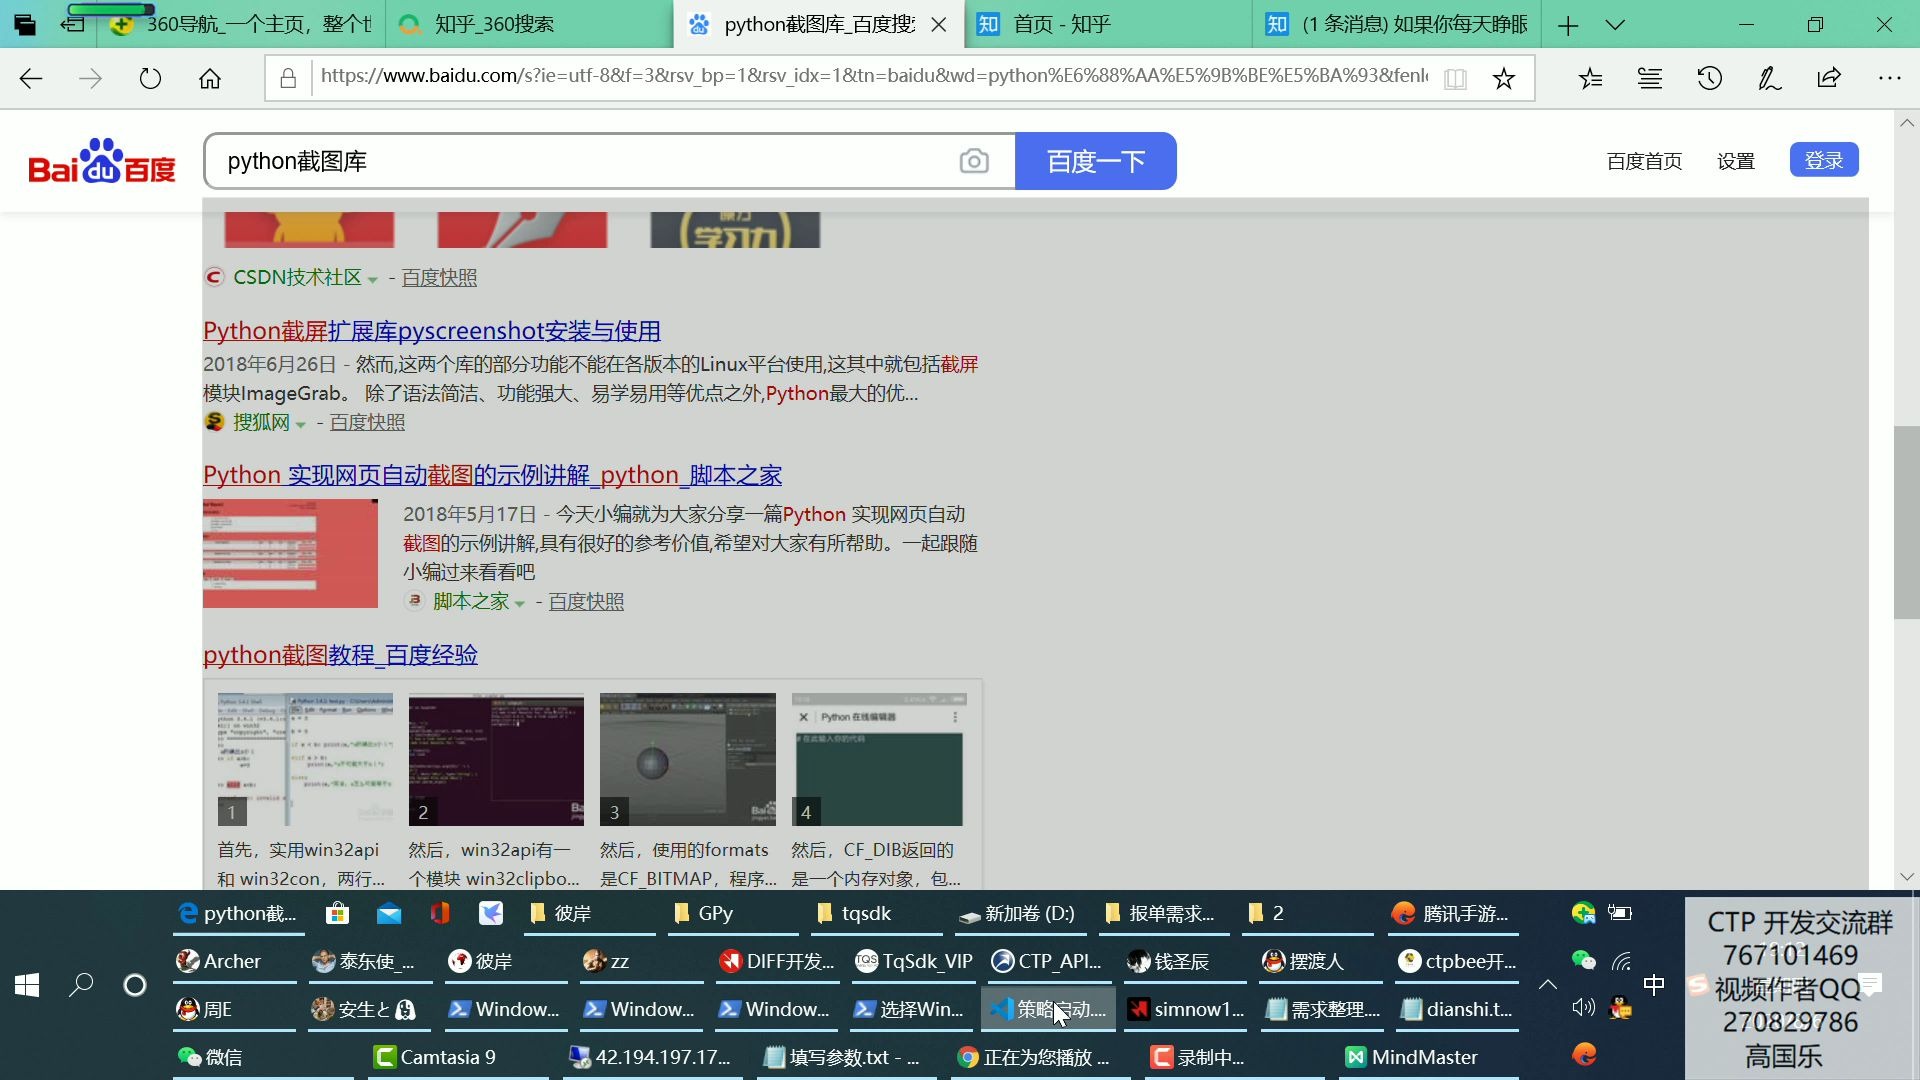1920x1080 pixels.
Task: Search by image camera icon
Action: [974, 161]
